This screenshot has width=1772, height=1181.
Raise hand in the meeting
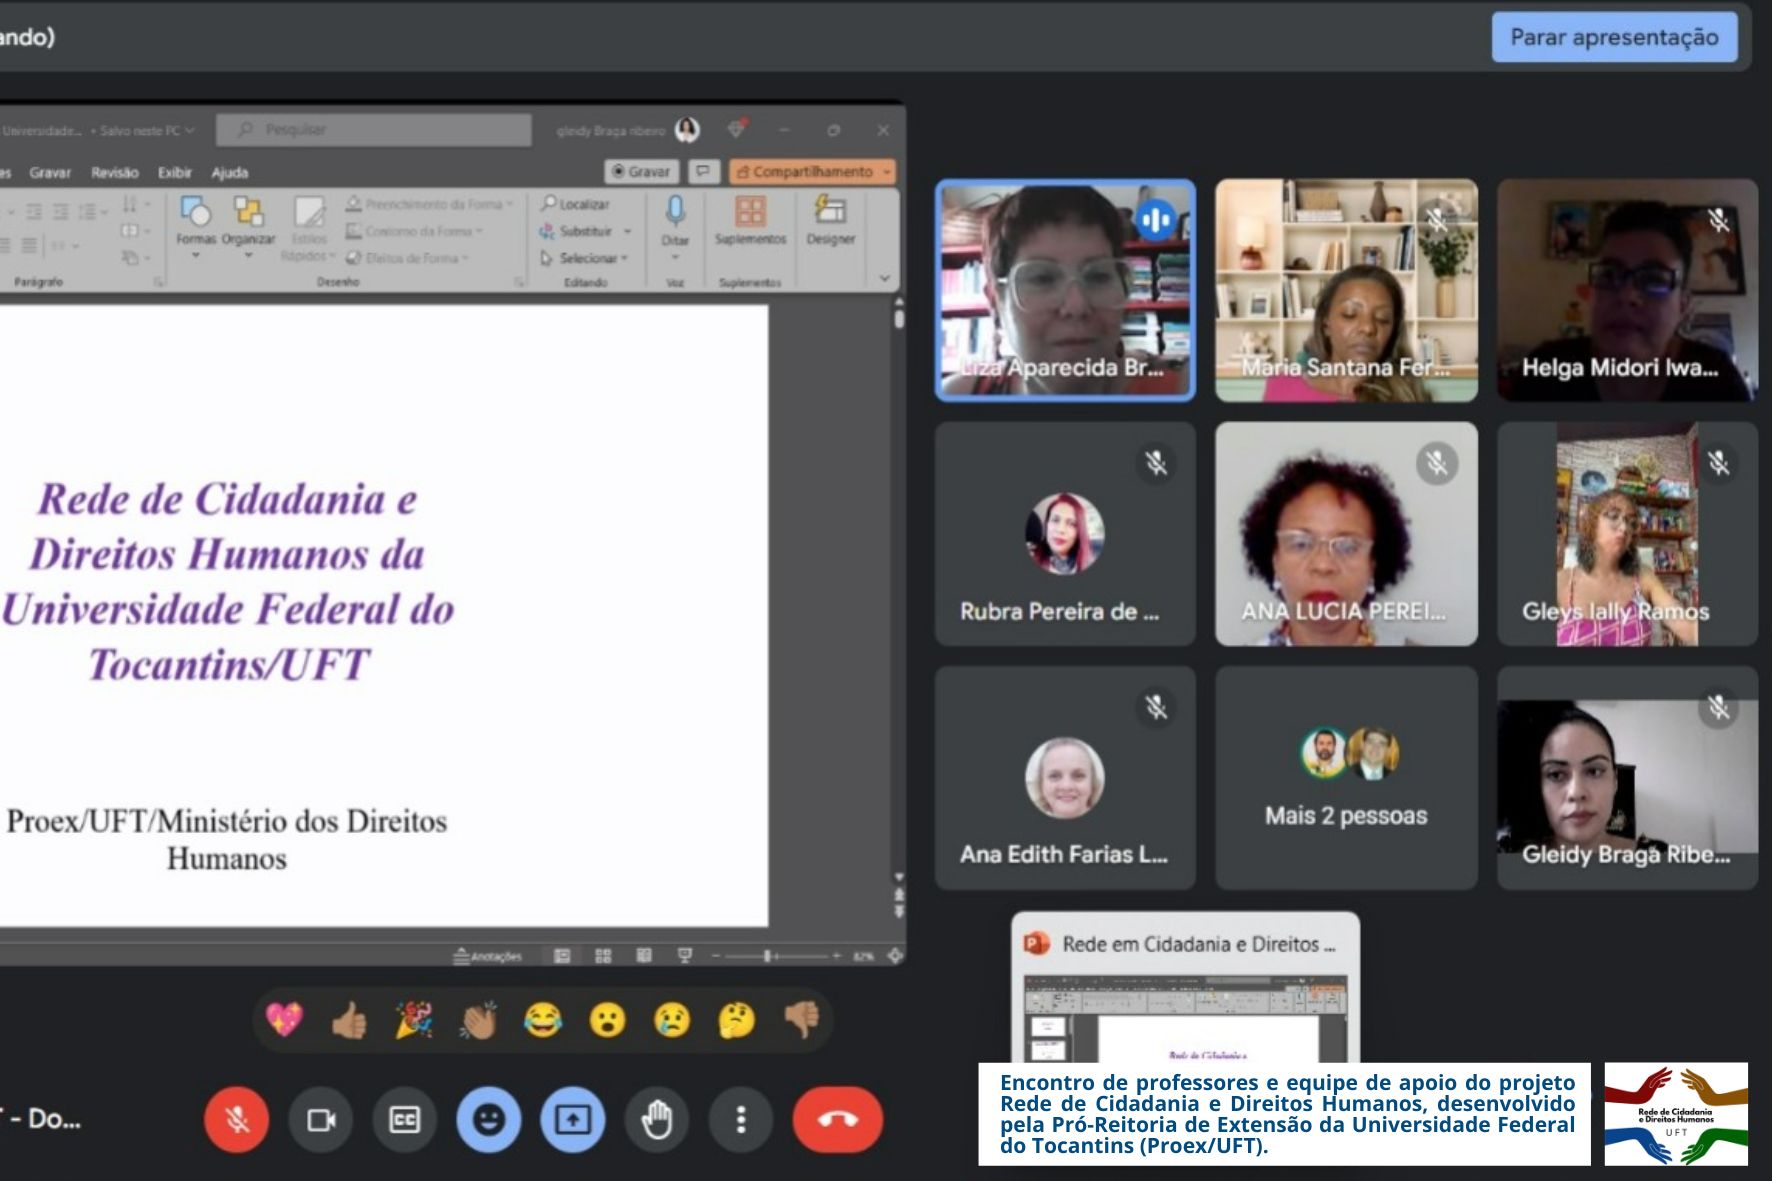pos(657,1119)
